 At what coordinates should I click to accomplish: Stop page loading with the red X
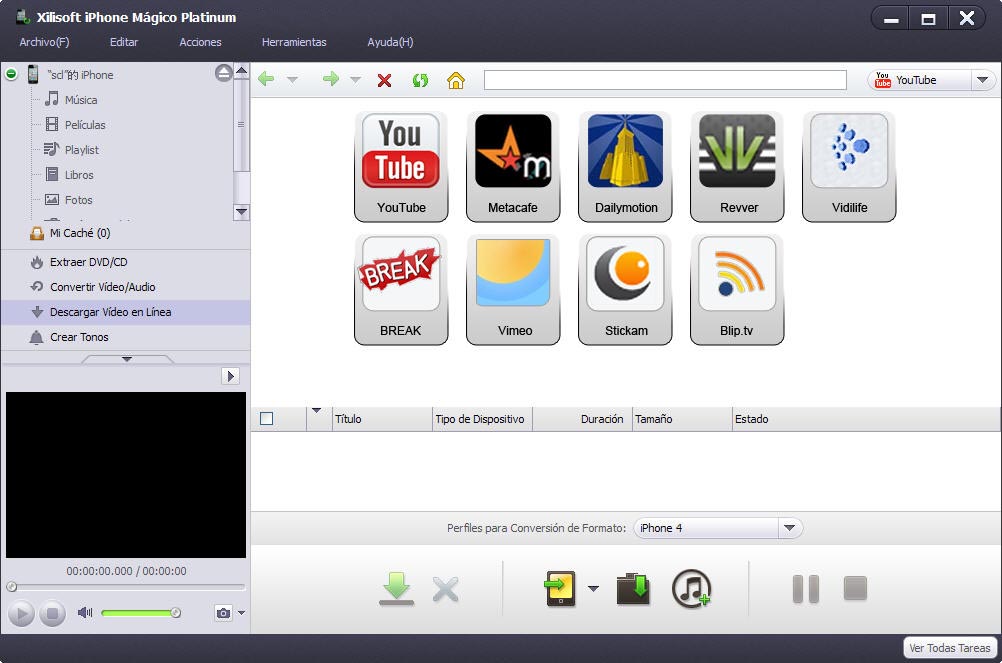click(x=384, y=80)
